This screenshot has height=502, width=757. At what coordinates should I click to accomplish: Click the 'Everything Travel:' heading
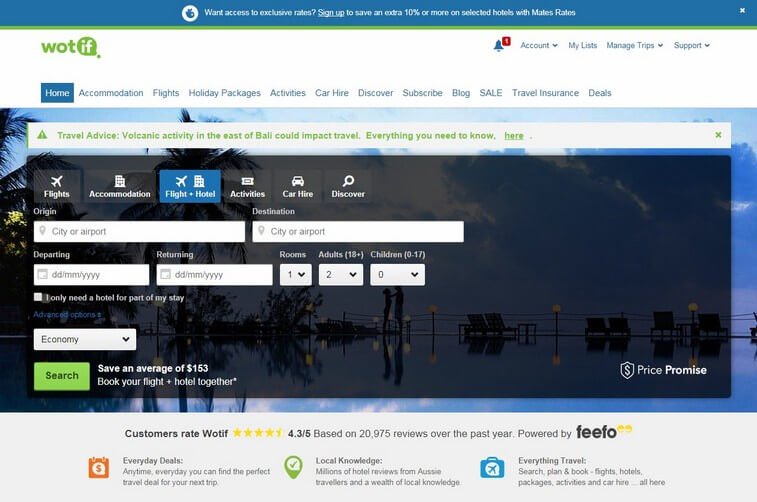(552, 460)
